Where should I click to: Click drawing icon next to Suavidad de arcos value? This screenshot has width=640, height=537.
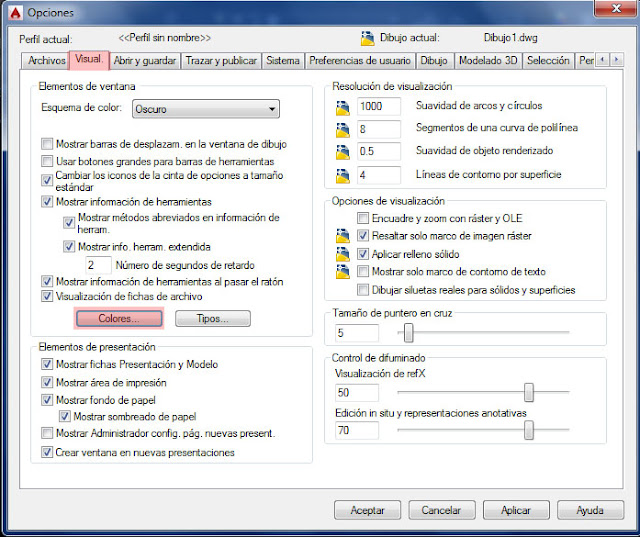[x=342, y=108]
